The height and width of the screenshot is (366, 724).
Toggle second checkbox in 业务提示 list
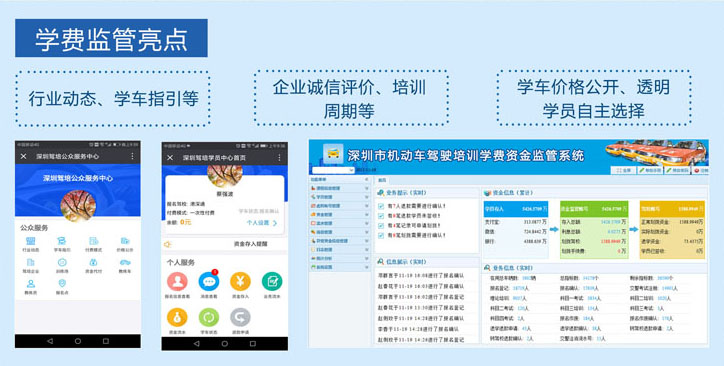381,216
